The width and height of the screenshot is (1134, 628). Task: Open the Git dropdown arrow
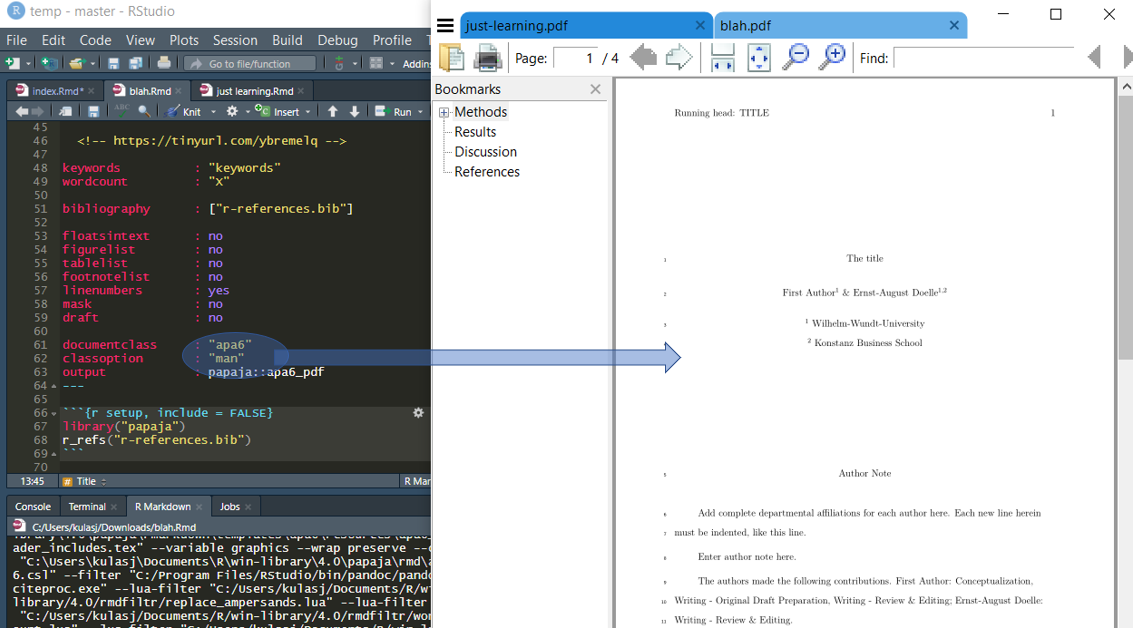pyautogui.click(x=355, y=64)
